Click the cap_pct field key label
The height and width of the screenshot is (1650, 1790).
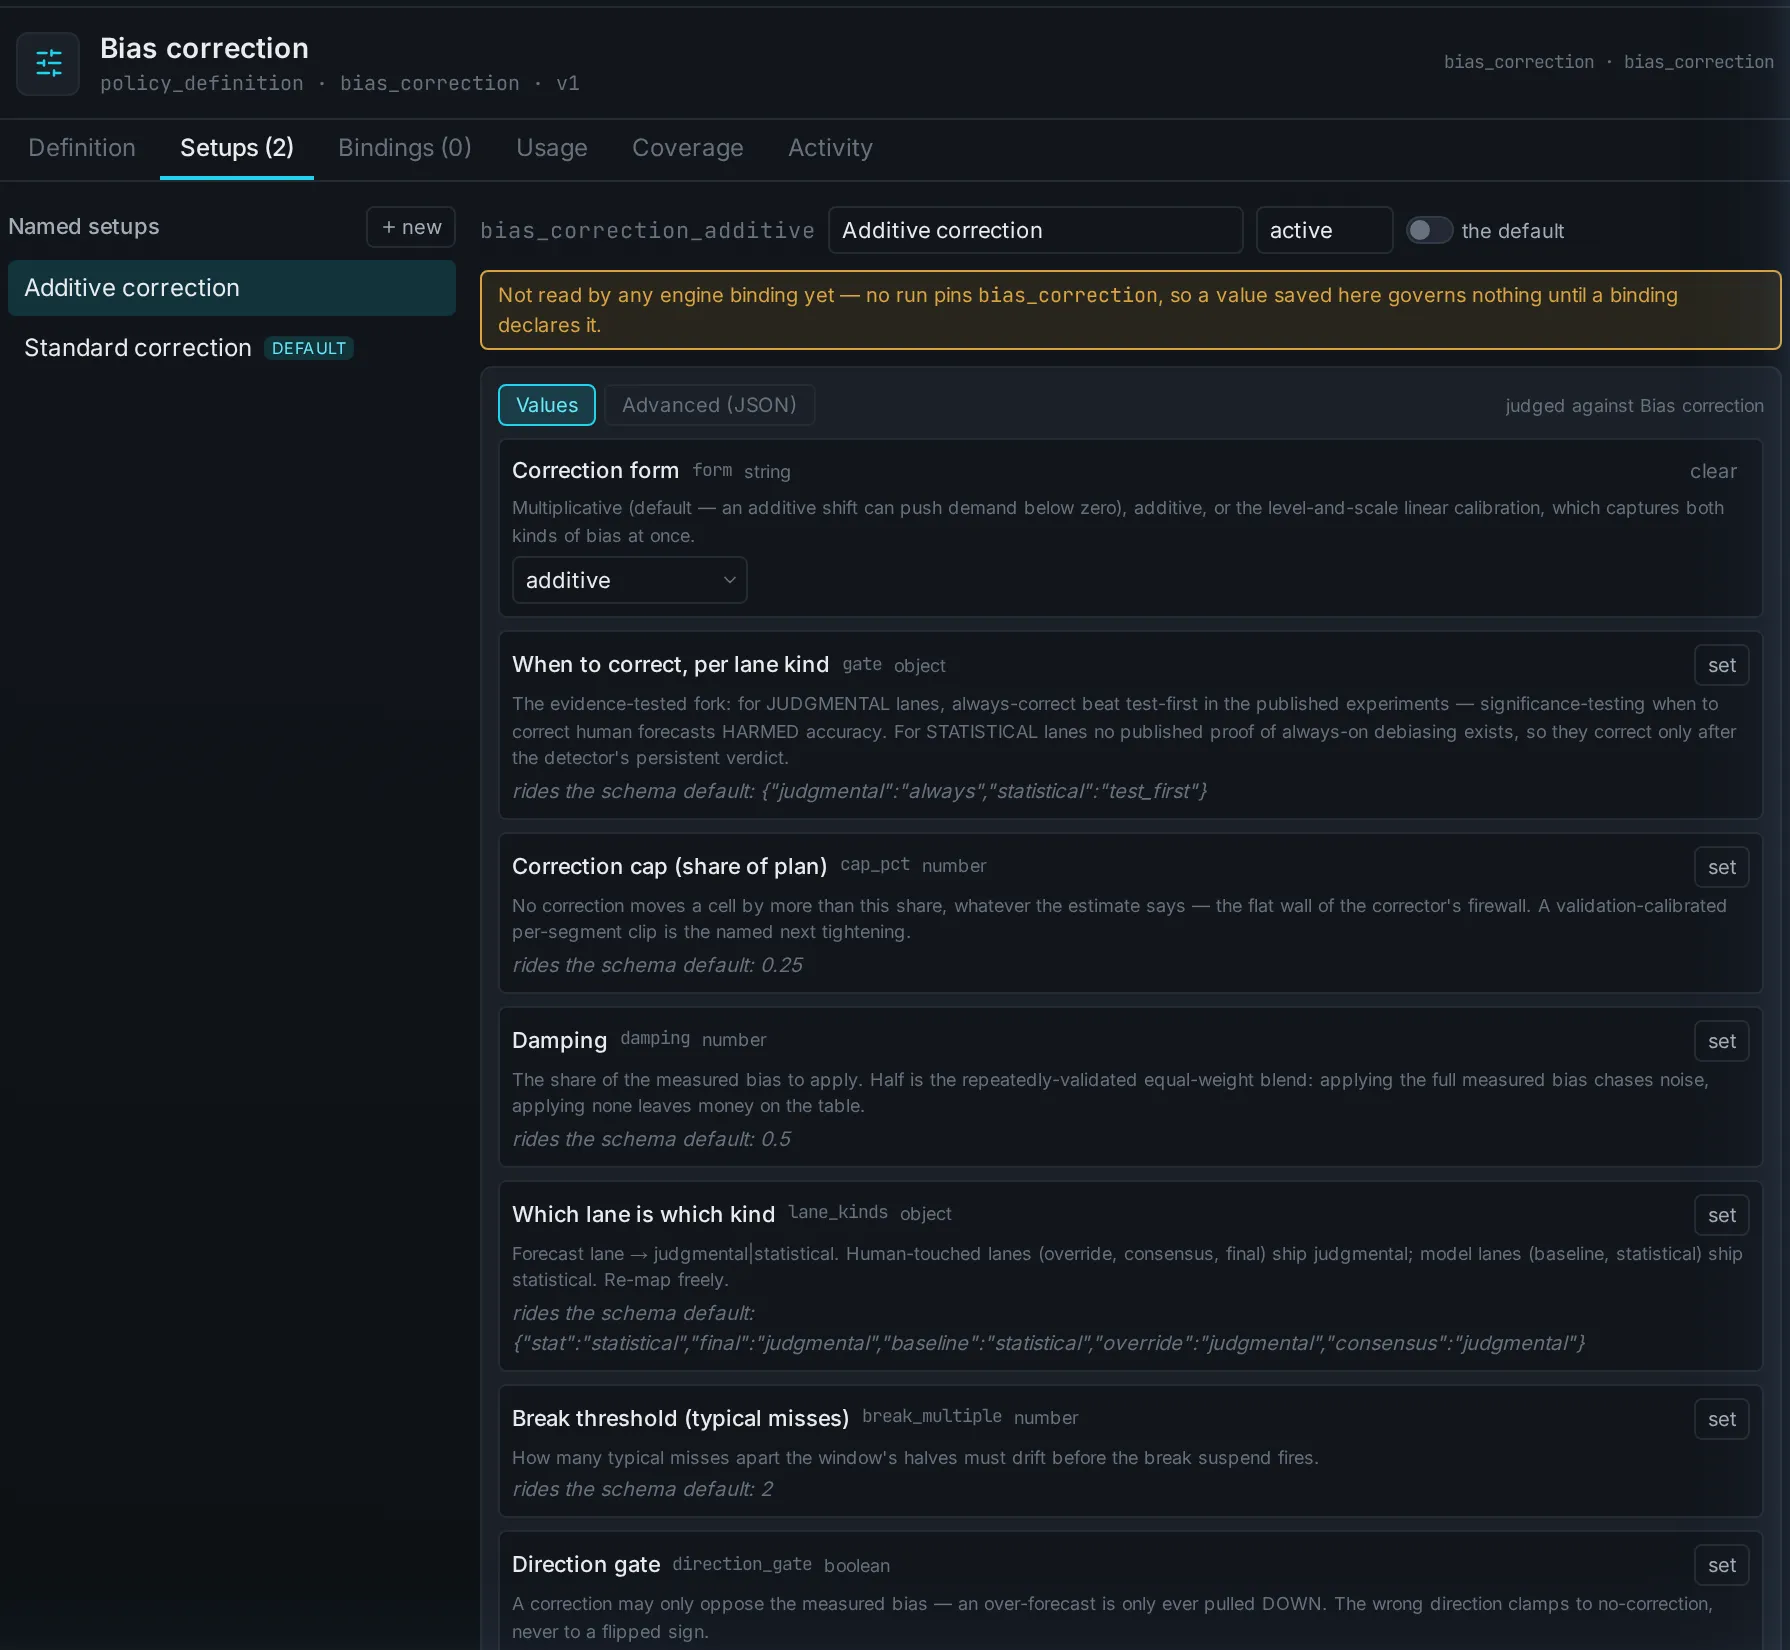875,865
